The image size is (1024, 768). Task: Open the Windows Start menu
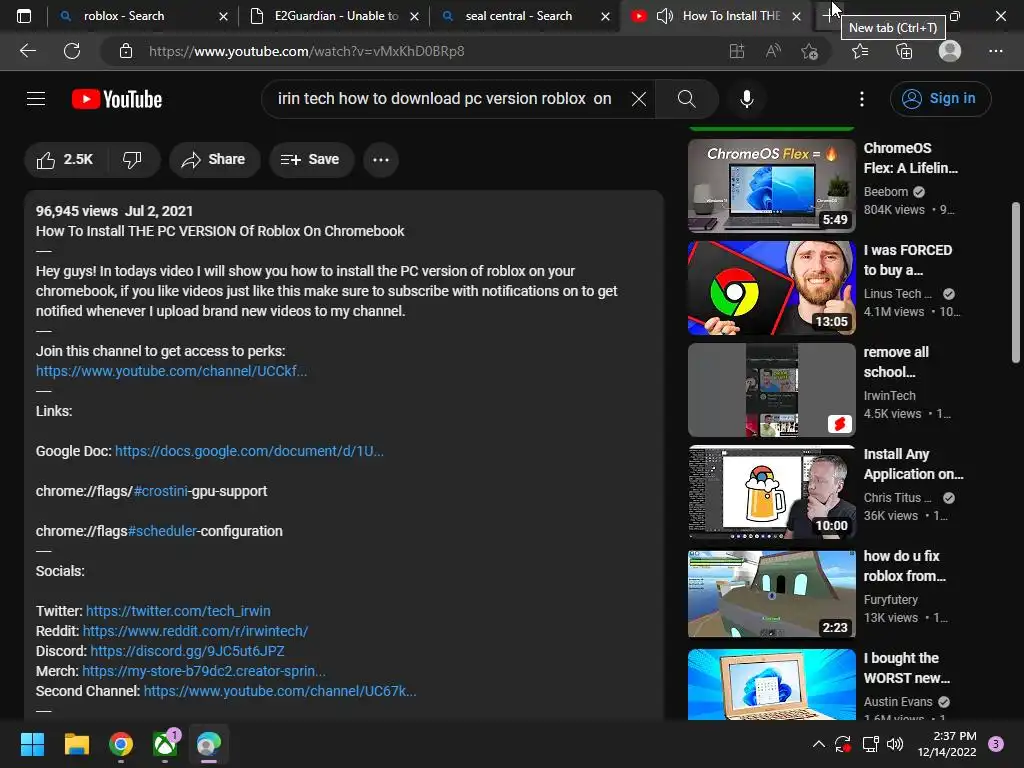[32, 744]
